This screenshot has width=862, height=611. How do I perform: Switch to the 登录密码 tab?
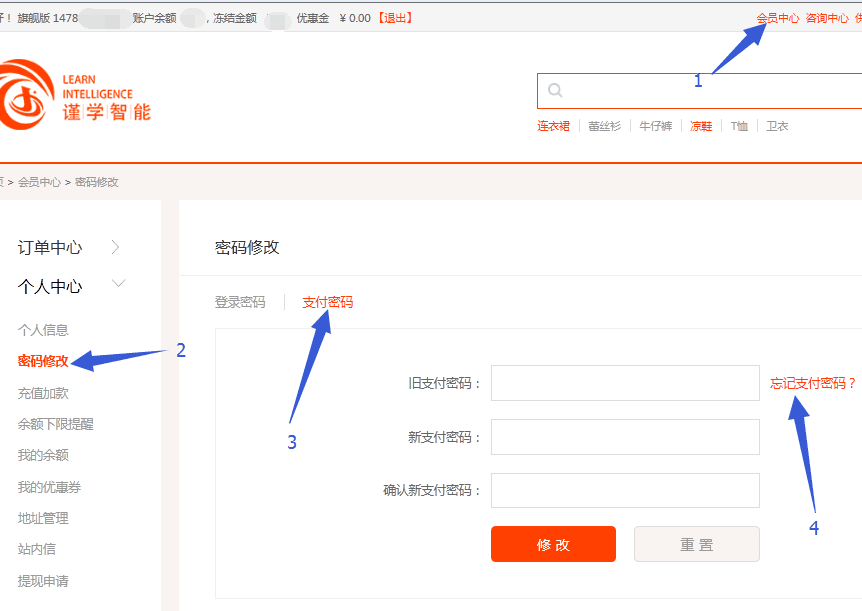click(x=240, y=302)
